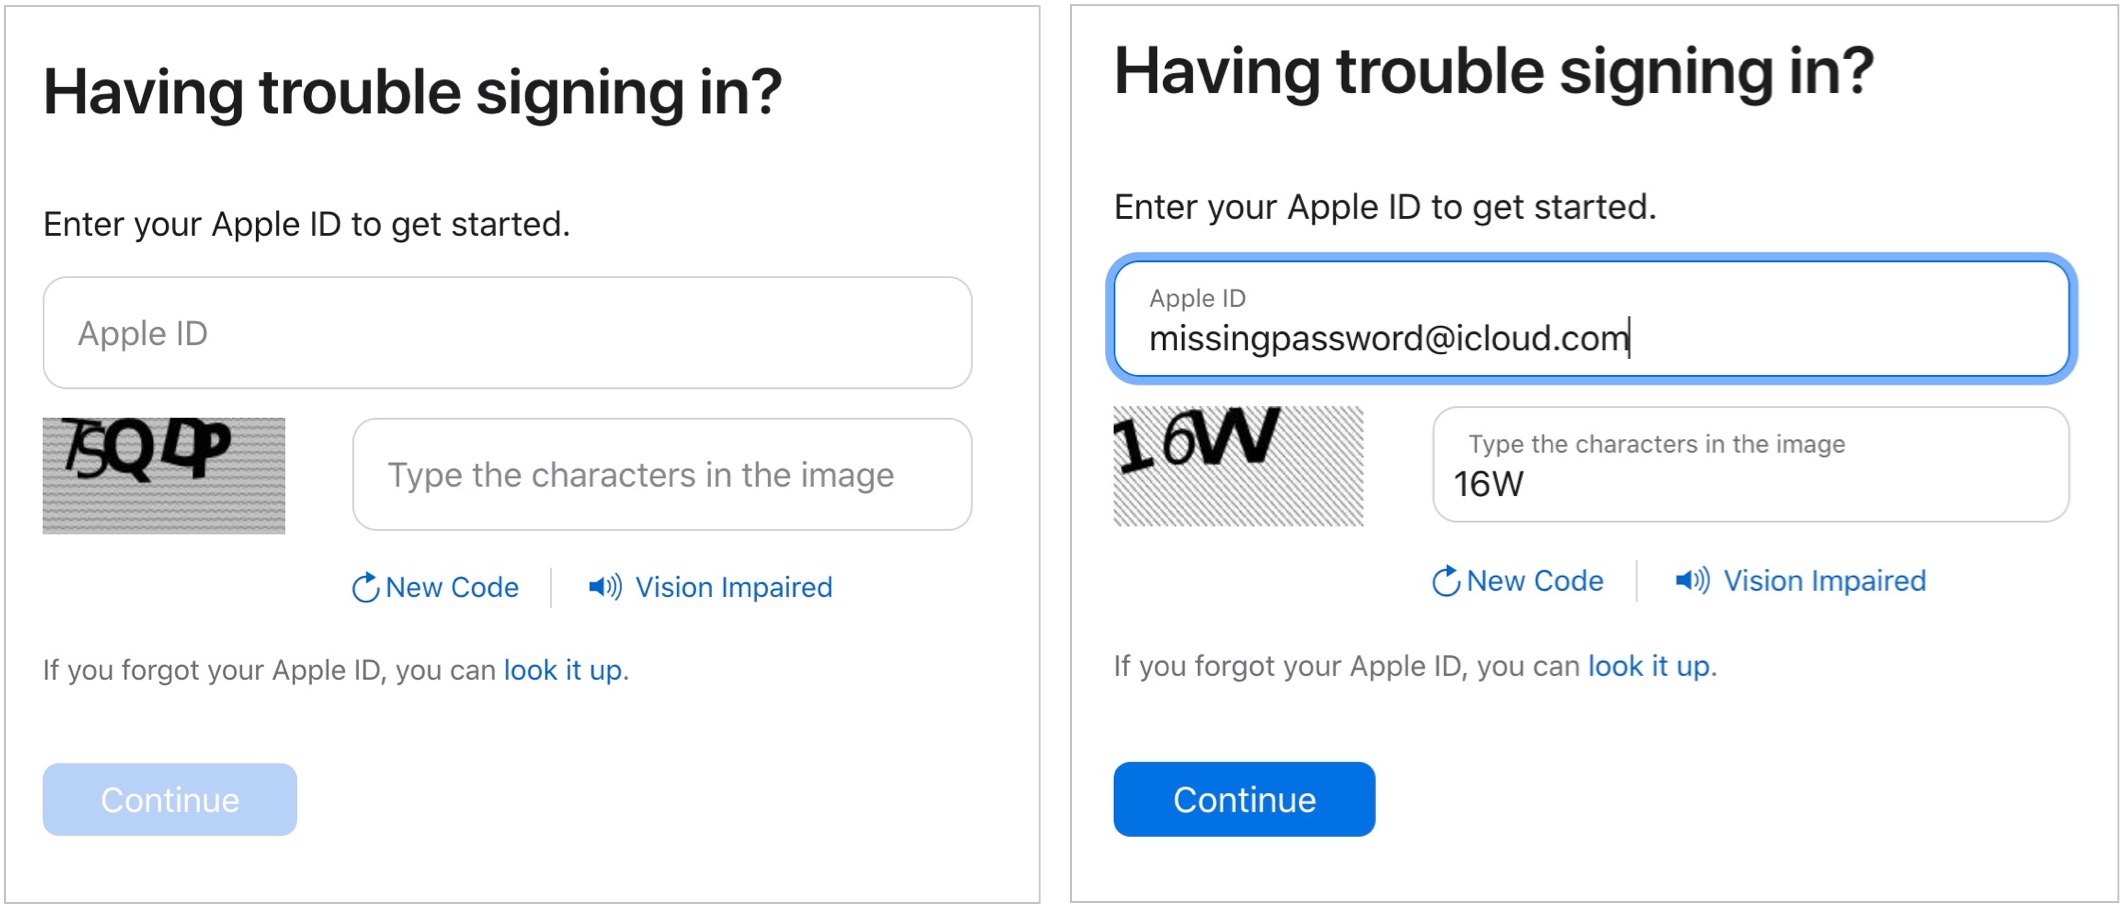Click the right "Having trouble signing in?" heading
The height and width of the screenshot is (908, 2126).
[1494, 72]
